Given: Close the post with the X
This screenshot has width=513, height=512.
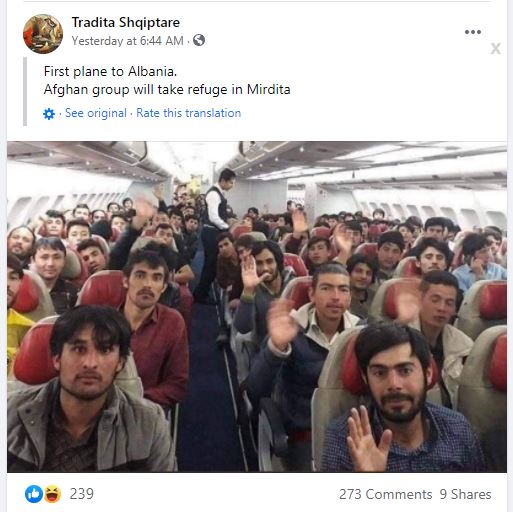Looking at the screenshot, I should coord(495,49).
